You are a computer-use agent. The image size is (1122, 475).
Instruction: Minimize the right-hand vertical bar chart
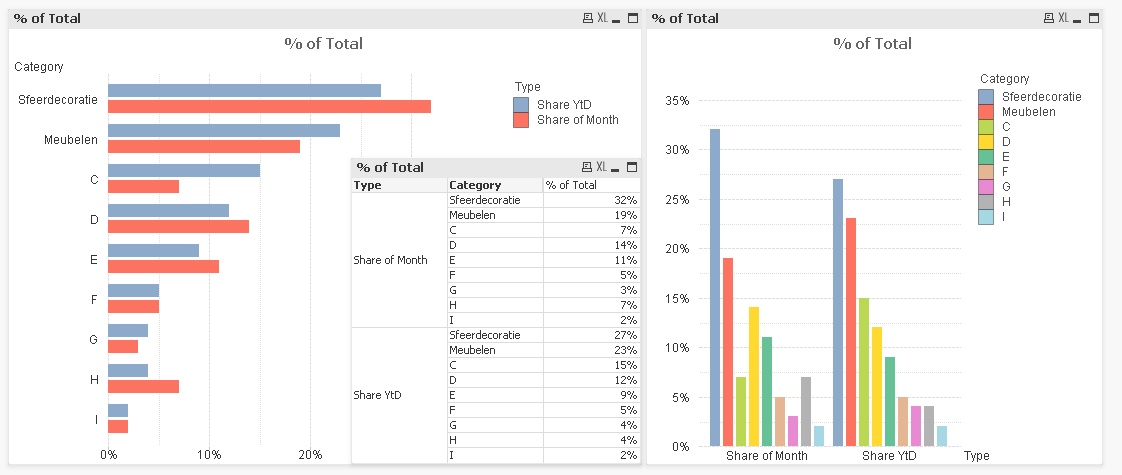tap(1078, 18)
